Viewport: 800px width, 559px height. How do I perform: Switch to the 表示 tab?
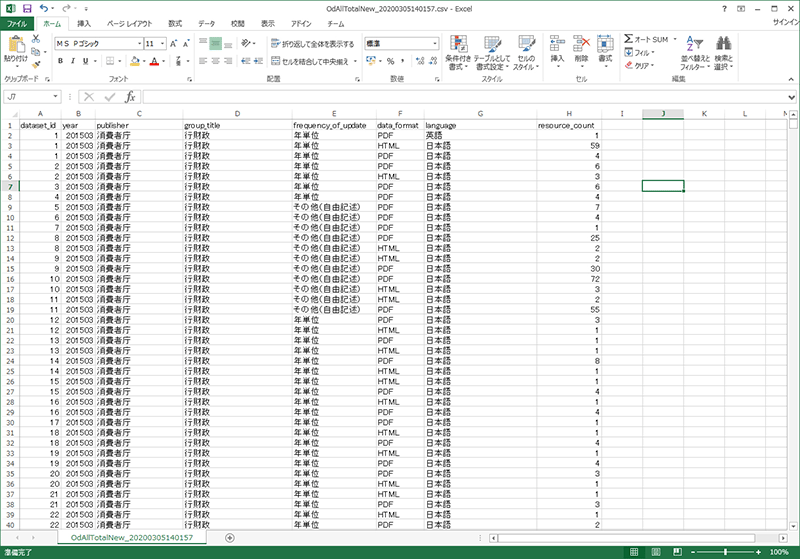tap(268, 23)
